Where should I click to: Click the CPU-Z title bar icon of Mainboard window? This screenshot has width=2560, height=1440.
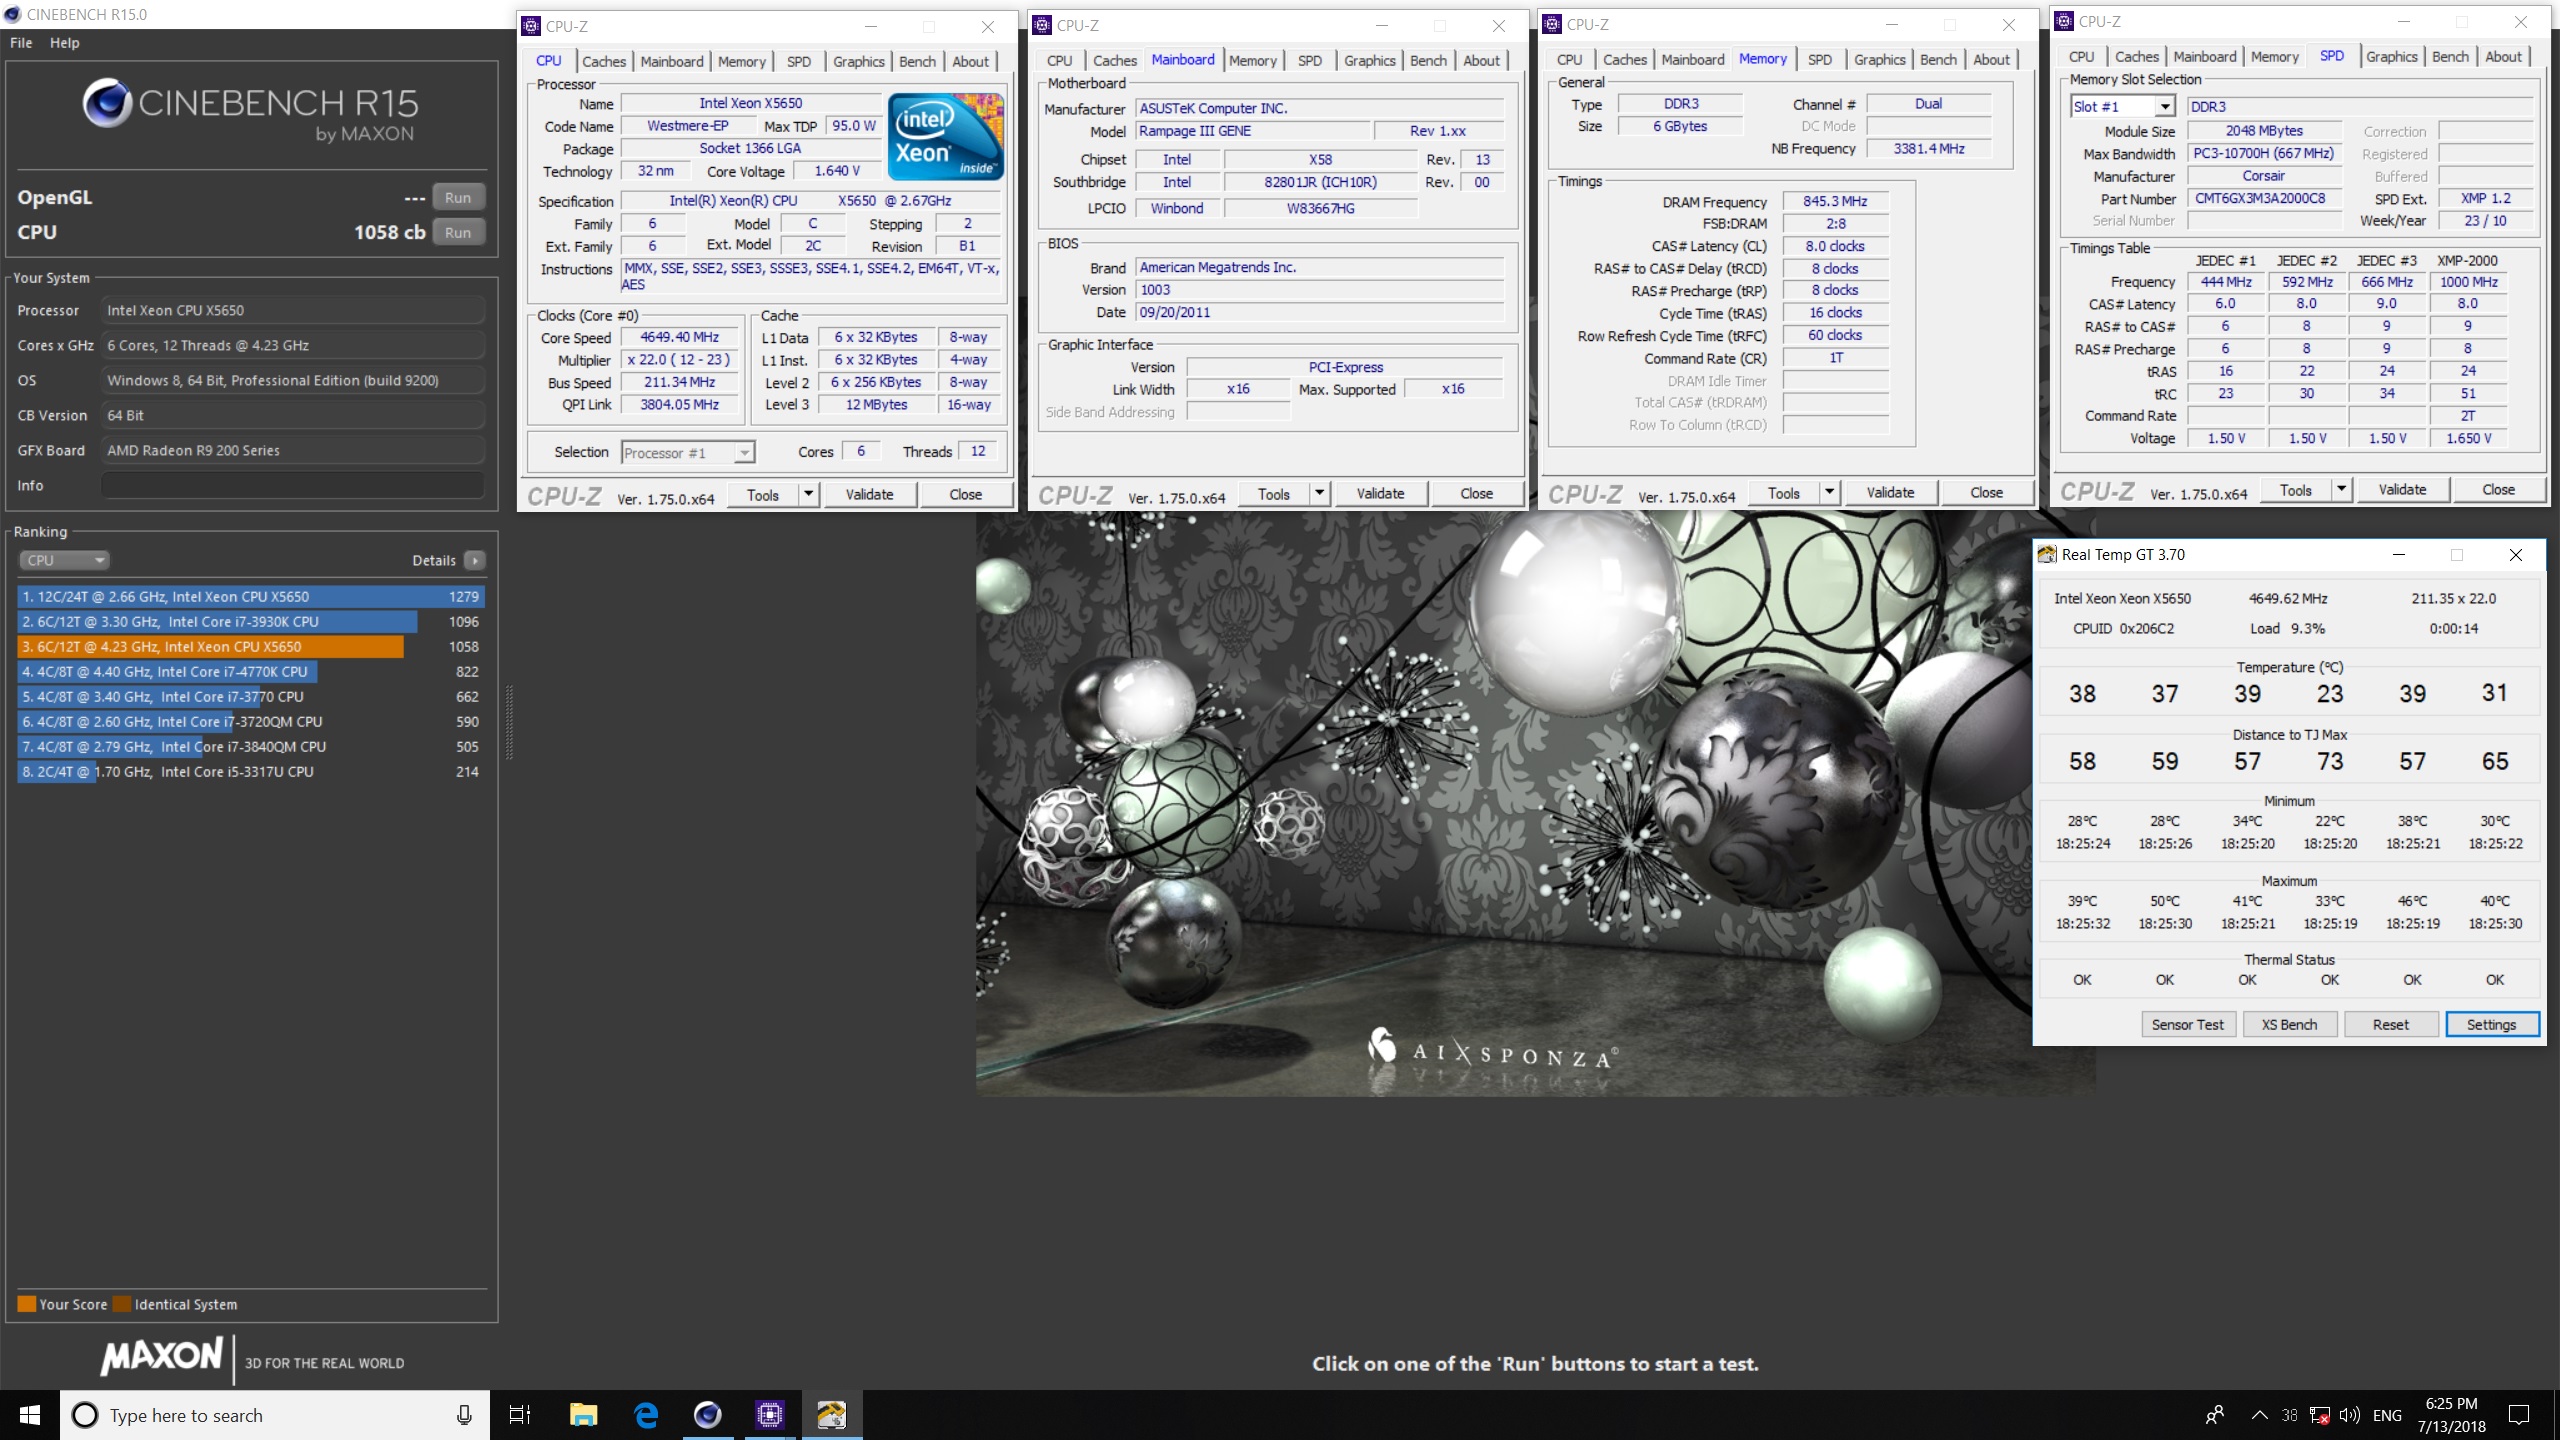[x=1042, y=25]
